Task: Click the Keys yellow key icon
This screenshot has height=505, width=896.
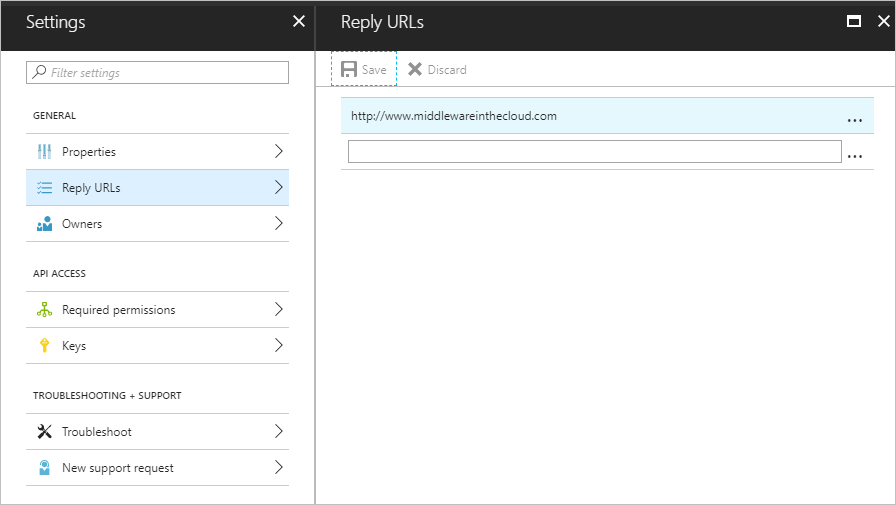Action: pyautogui.click(x=44, y=346)
